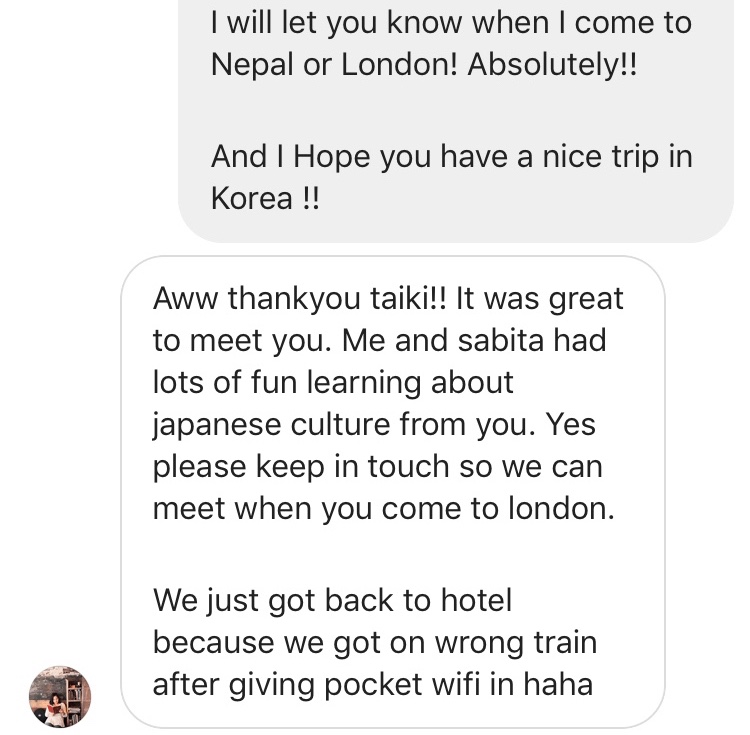The height and width of the screenshot is (735, 750).
Task: Click the word "Korea" in gray bubble
Action: pos(252,198)
